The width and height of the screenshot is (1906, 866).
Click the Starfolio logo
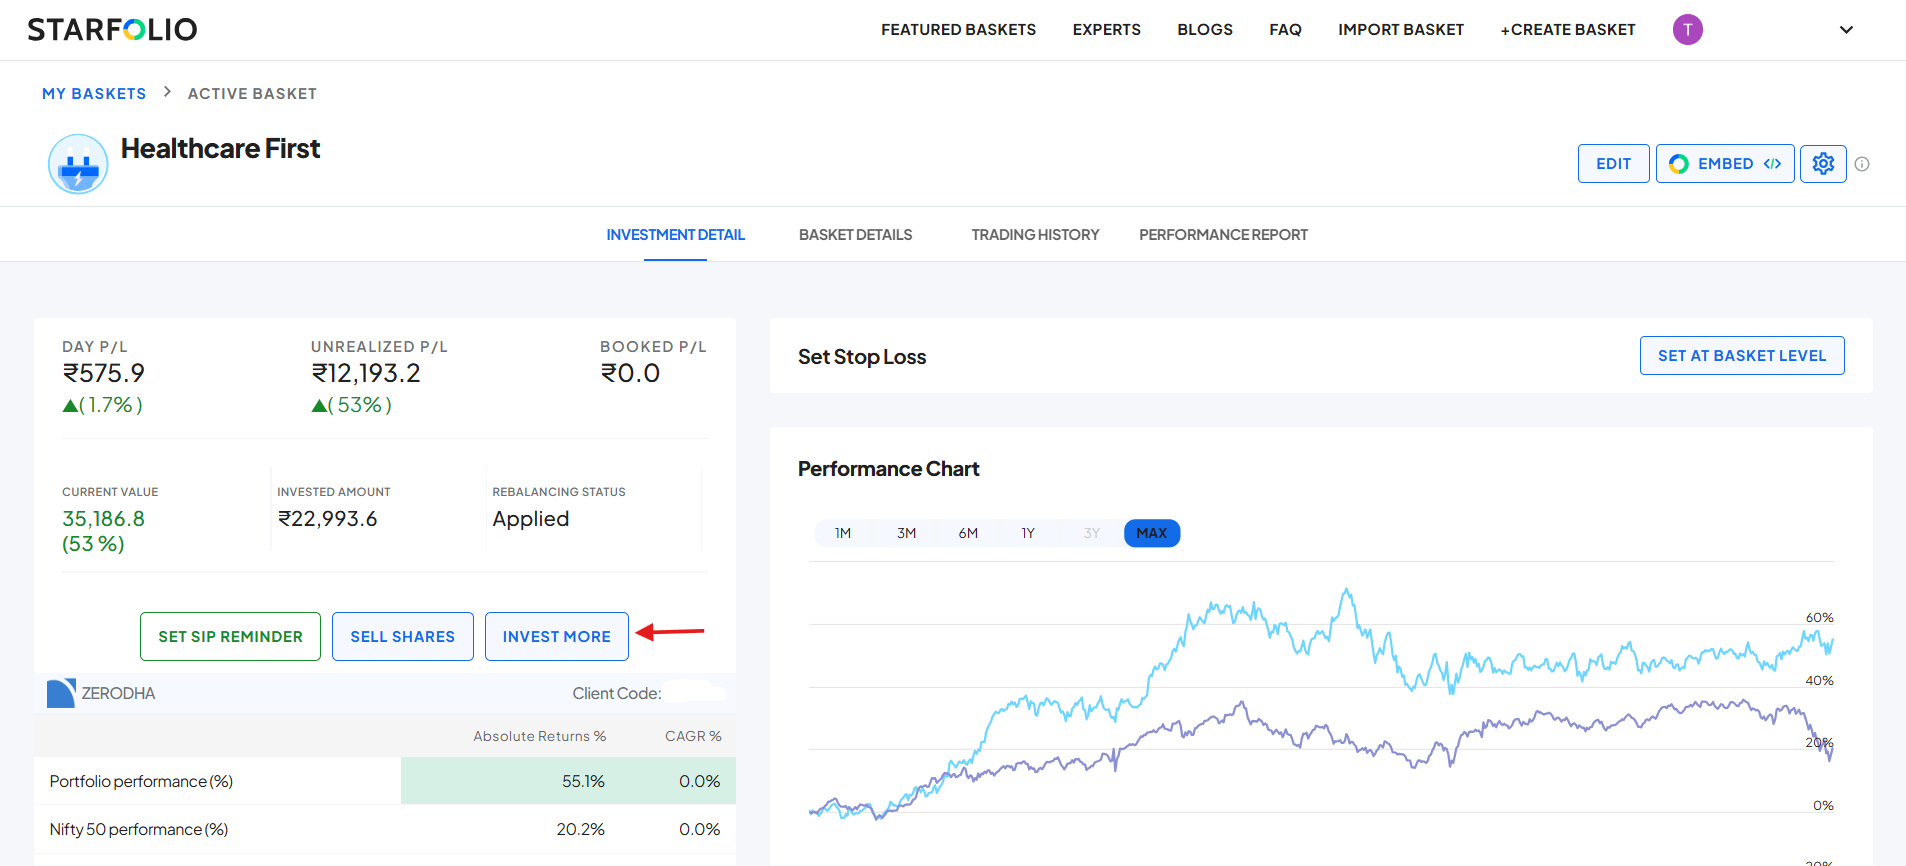click(112, 30)
